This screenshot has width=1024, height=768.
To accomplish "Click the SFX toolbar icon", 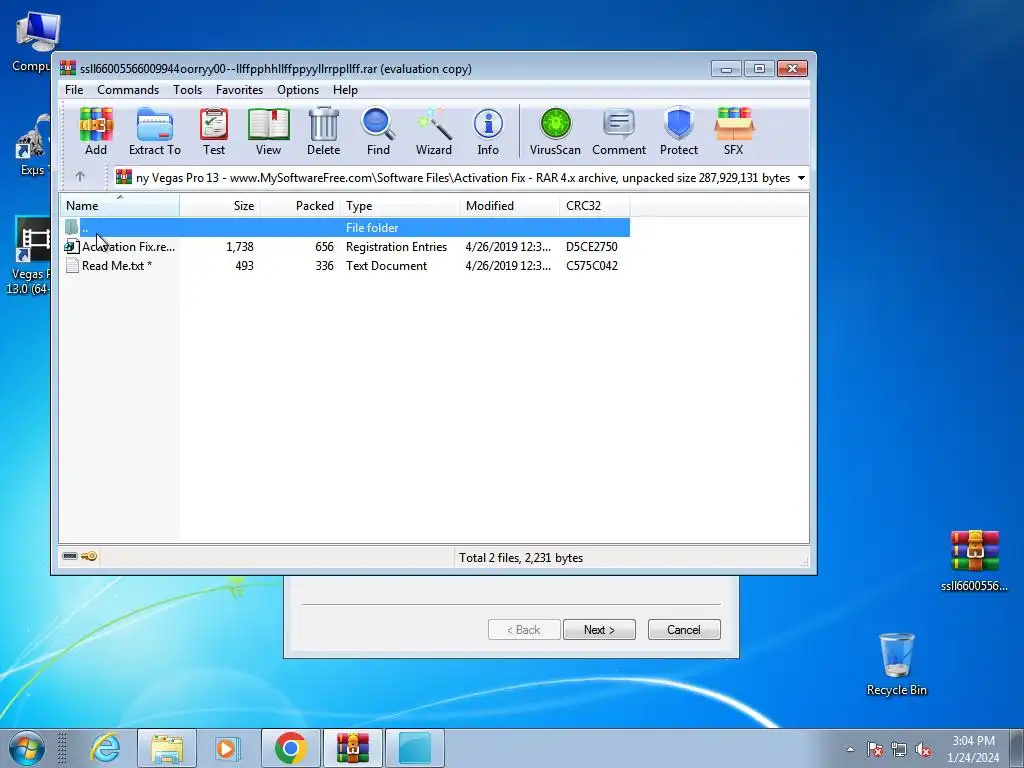I will [733, 131].
